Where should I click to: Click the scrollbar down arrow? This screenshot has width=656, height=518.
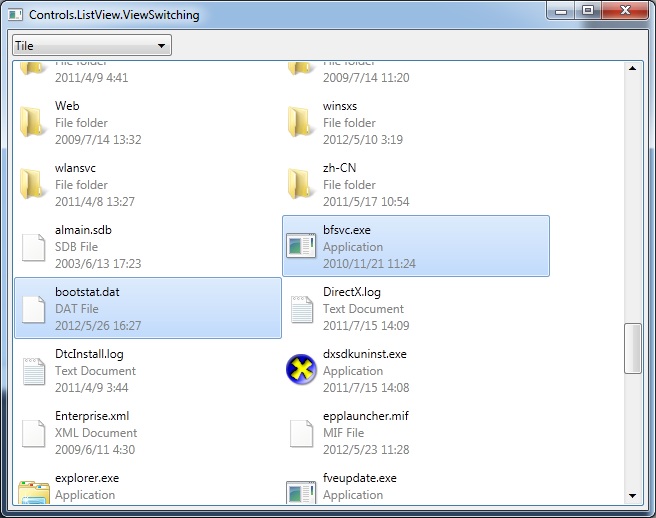coord(632,495)
